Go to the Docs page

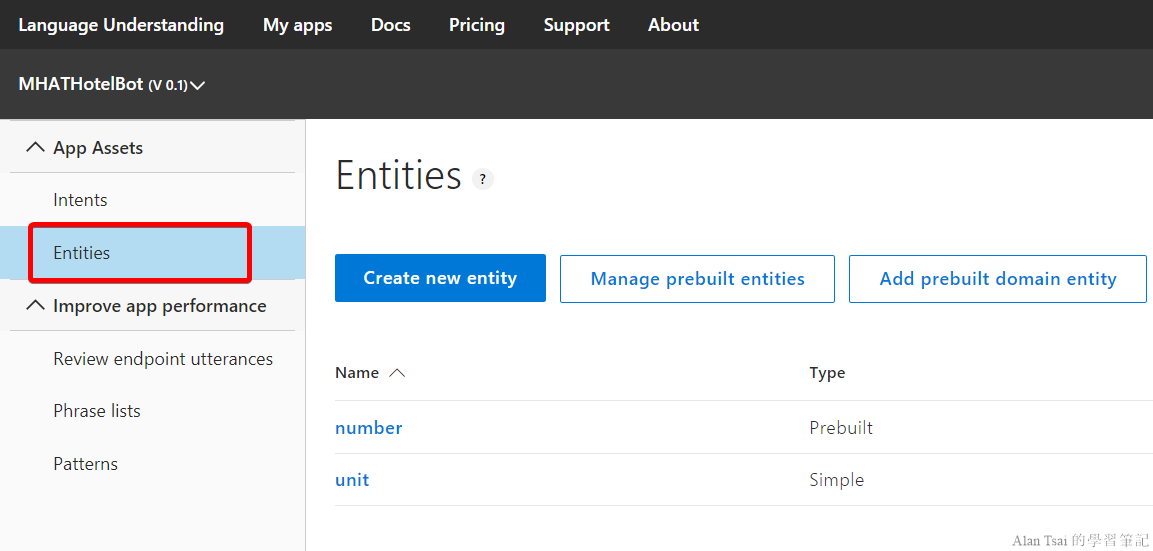pos(390,25)
